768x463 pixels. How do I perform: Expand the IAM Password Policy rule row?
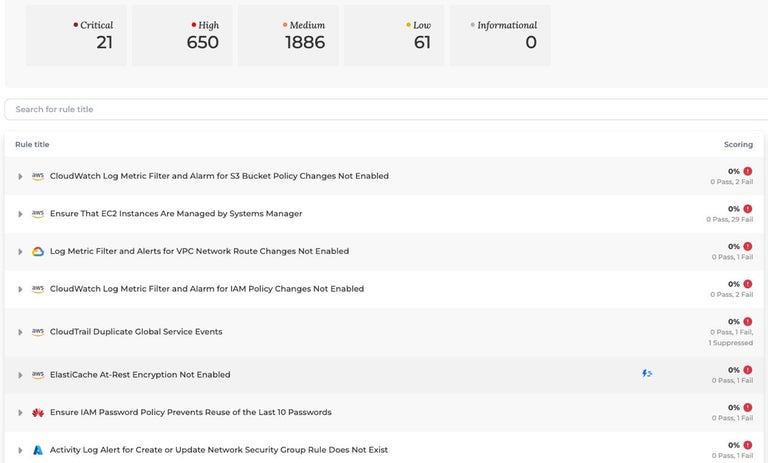pyautogui.click(x=20, y=412)
